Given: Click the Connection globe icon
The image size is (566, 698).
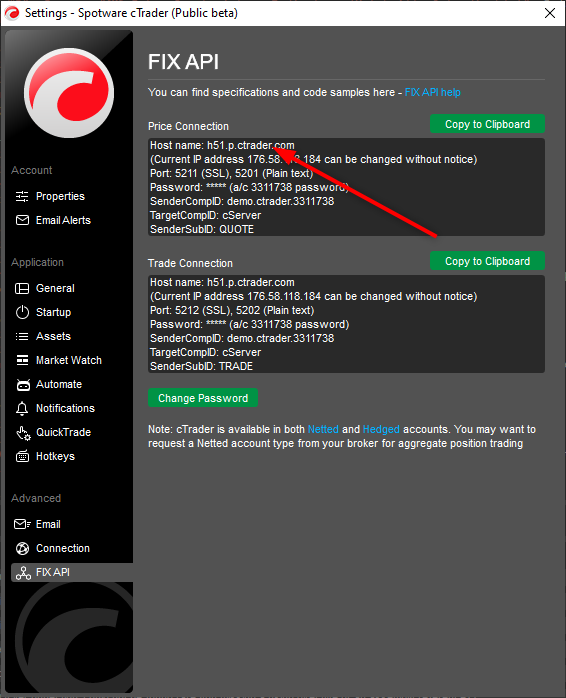Looking at the screenshot, I should [22, 548].
